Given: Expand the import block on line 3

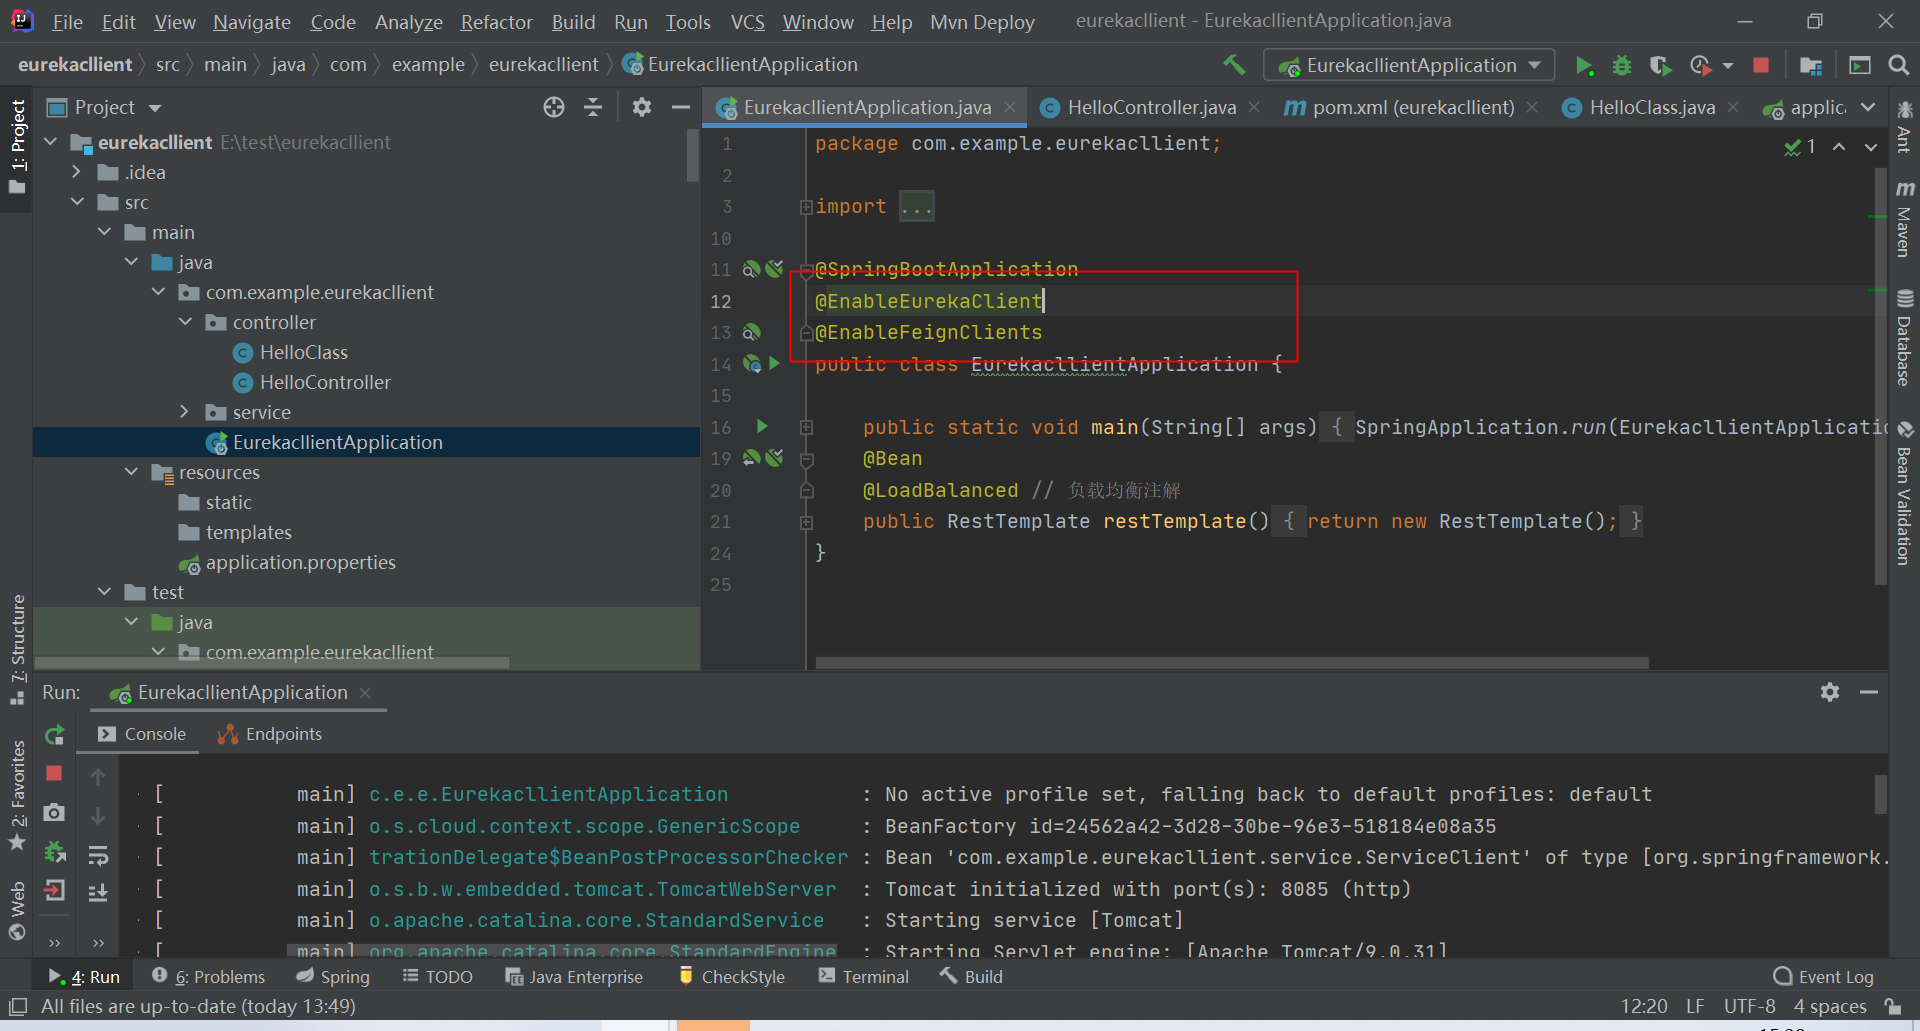Looking at the screenshot, I should click(x=806, y=207).
